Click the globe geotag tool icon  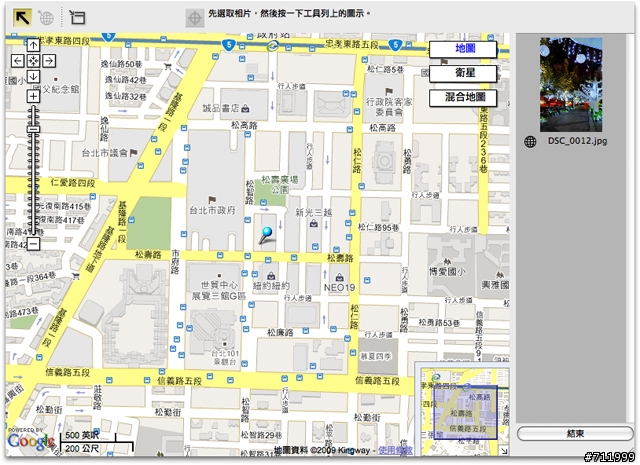point(46,18)
